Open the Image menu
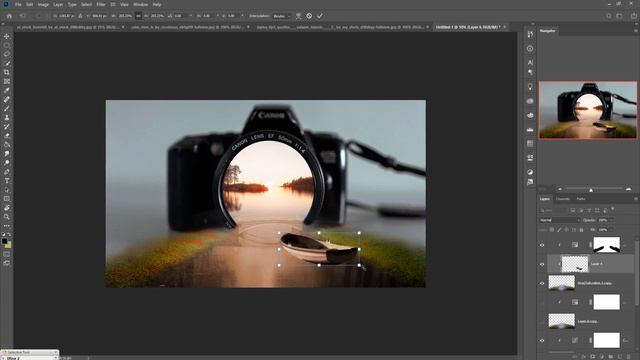 click(43, 4)
